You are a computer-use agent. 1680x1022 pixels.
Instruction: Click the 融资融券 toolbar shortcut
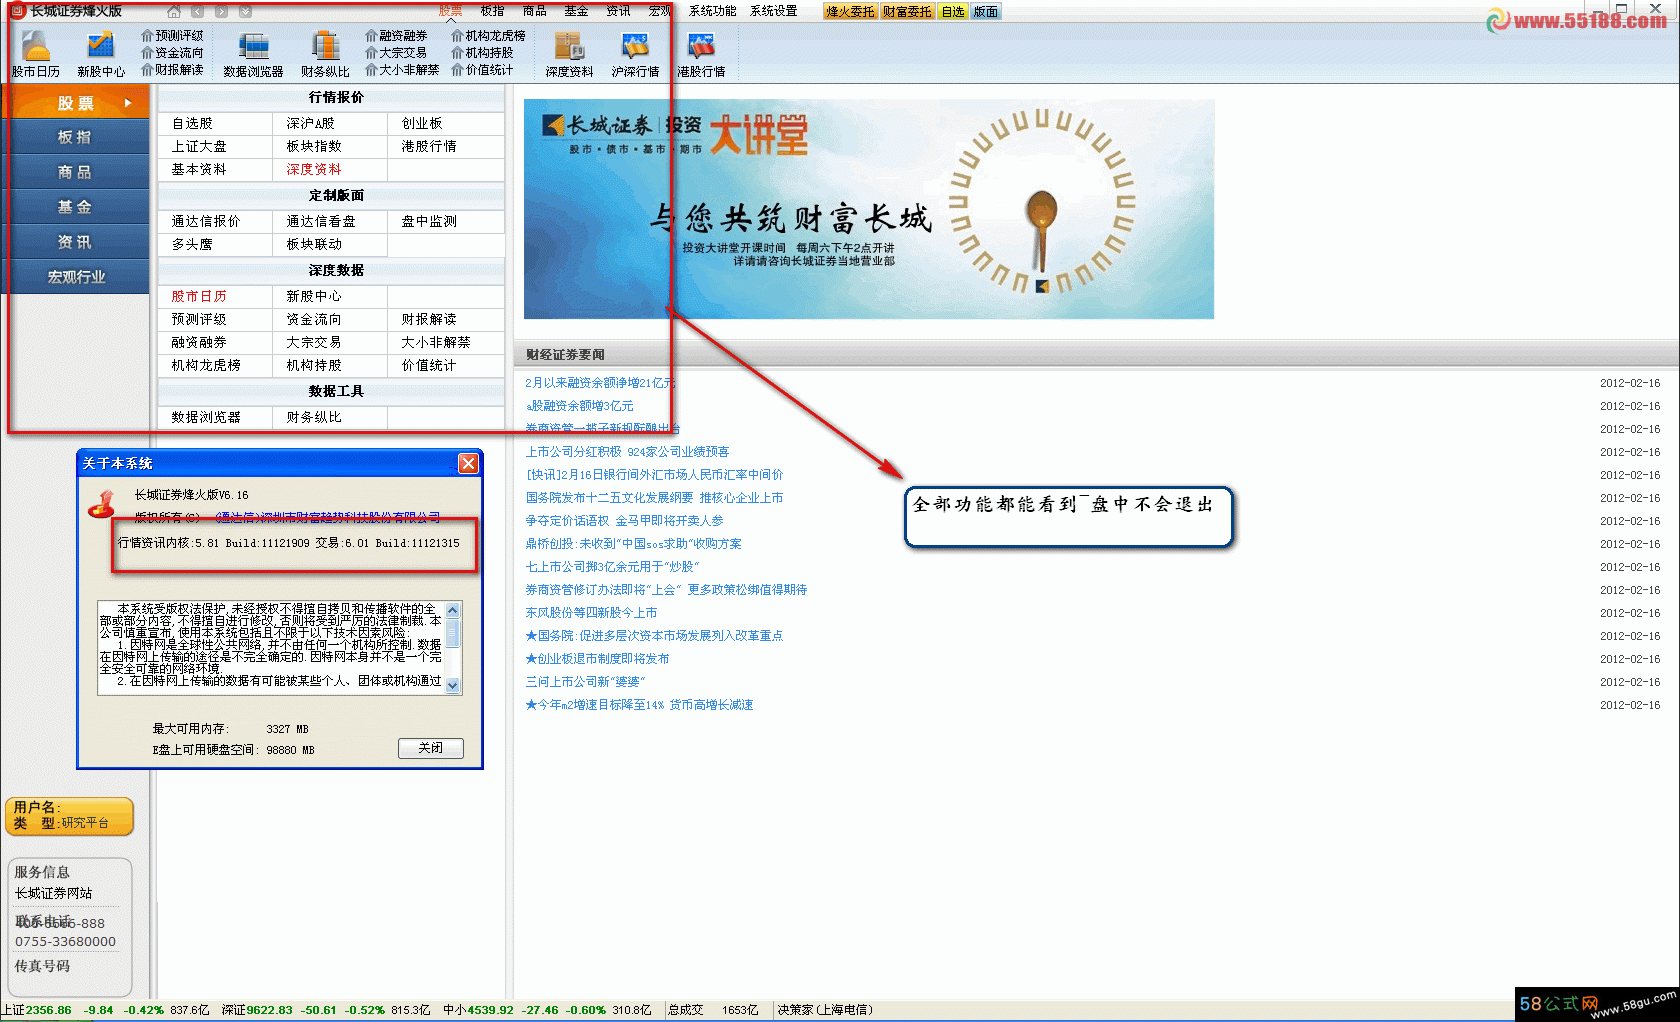pos(396,35)
